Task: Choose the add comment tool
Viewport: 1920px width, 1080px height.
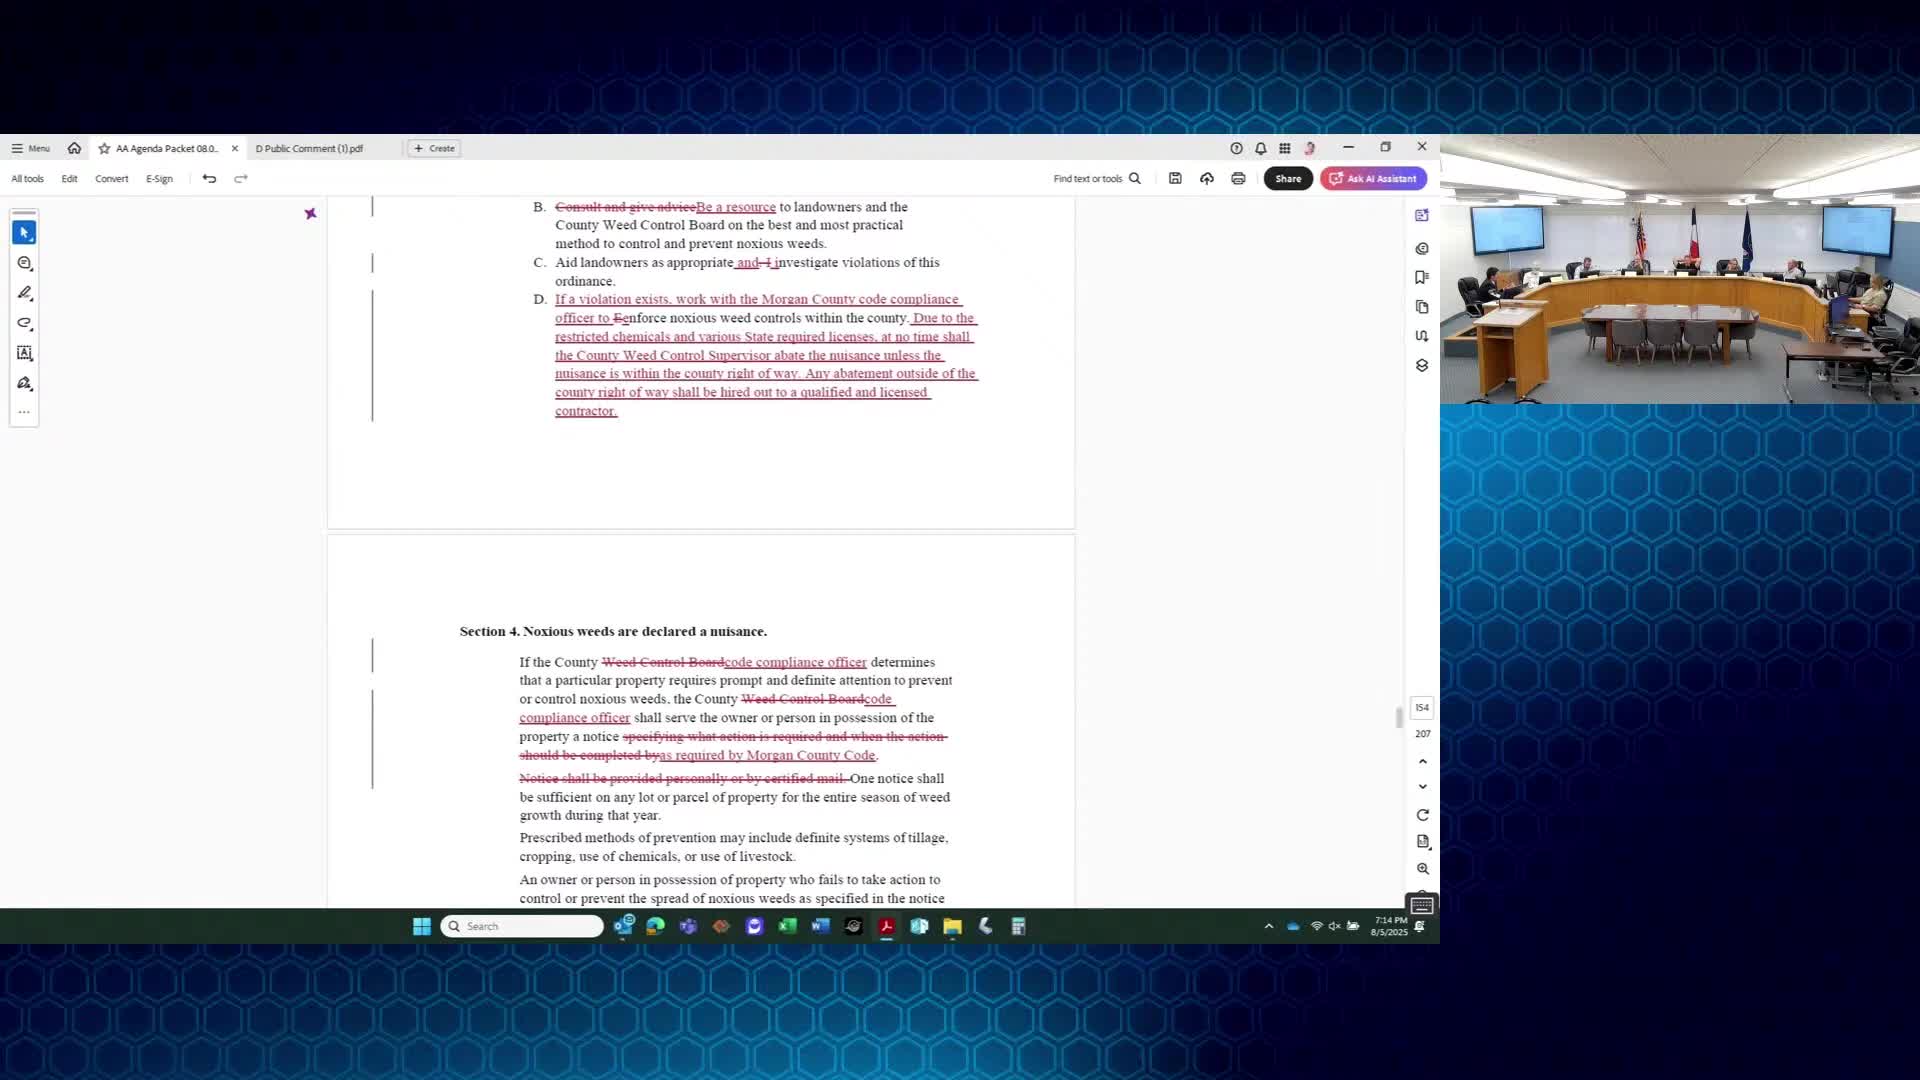Action: point(24,263)
